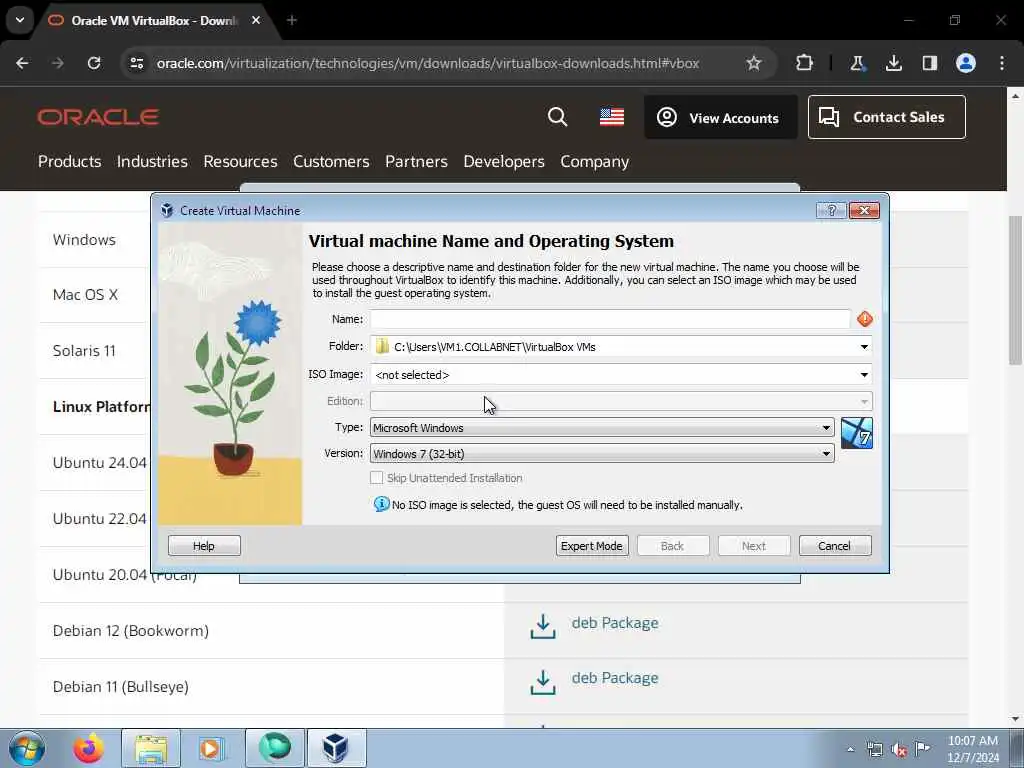Click the Debian 12 deb Package link

[x=615, y=623]
